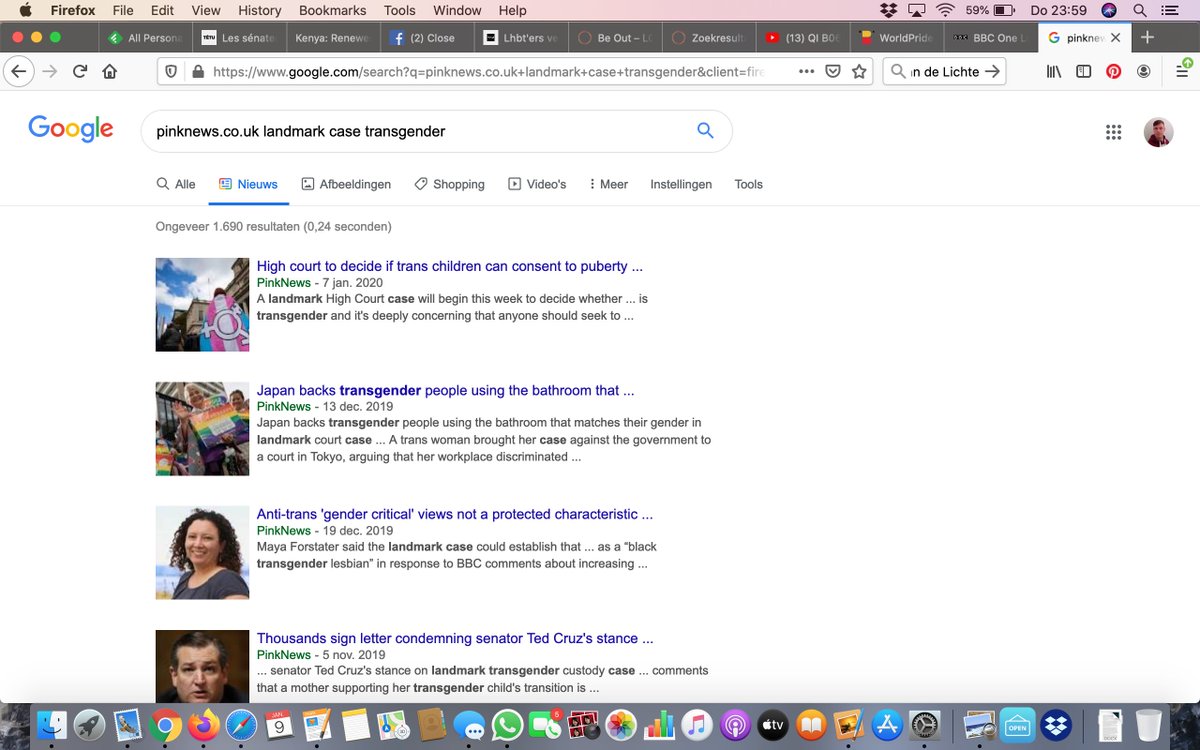
Task: Go to Google homepage via logo
Action: click(71, 130)
